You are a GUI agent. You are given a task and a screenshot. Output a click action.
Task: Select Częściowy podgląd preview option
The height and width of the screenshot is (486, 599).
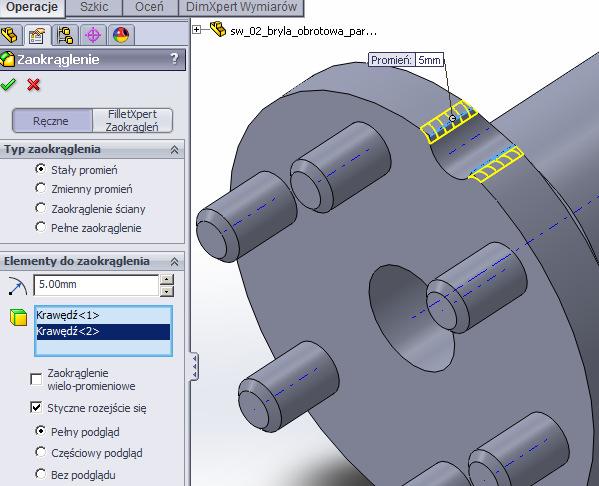(x=40, y=452)
